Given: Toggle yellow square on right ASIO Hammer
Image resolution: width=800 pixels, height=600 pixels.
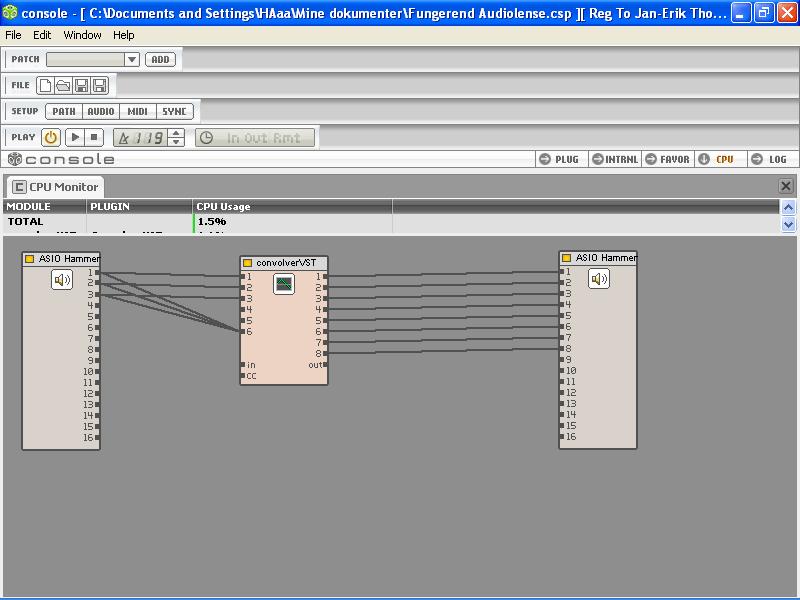Looking at the screenshot, I should click(566, 258).
